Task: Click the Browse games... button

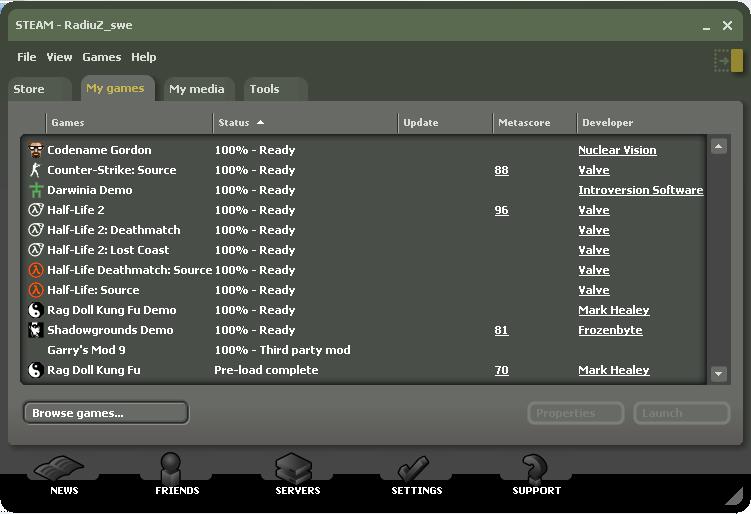Action: 106,413
